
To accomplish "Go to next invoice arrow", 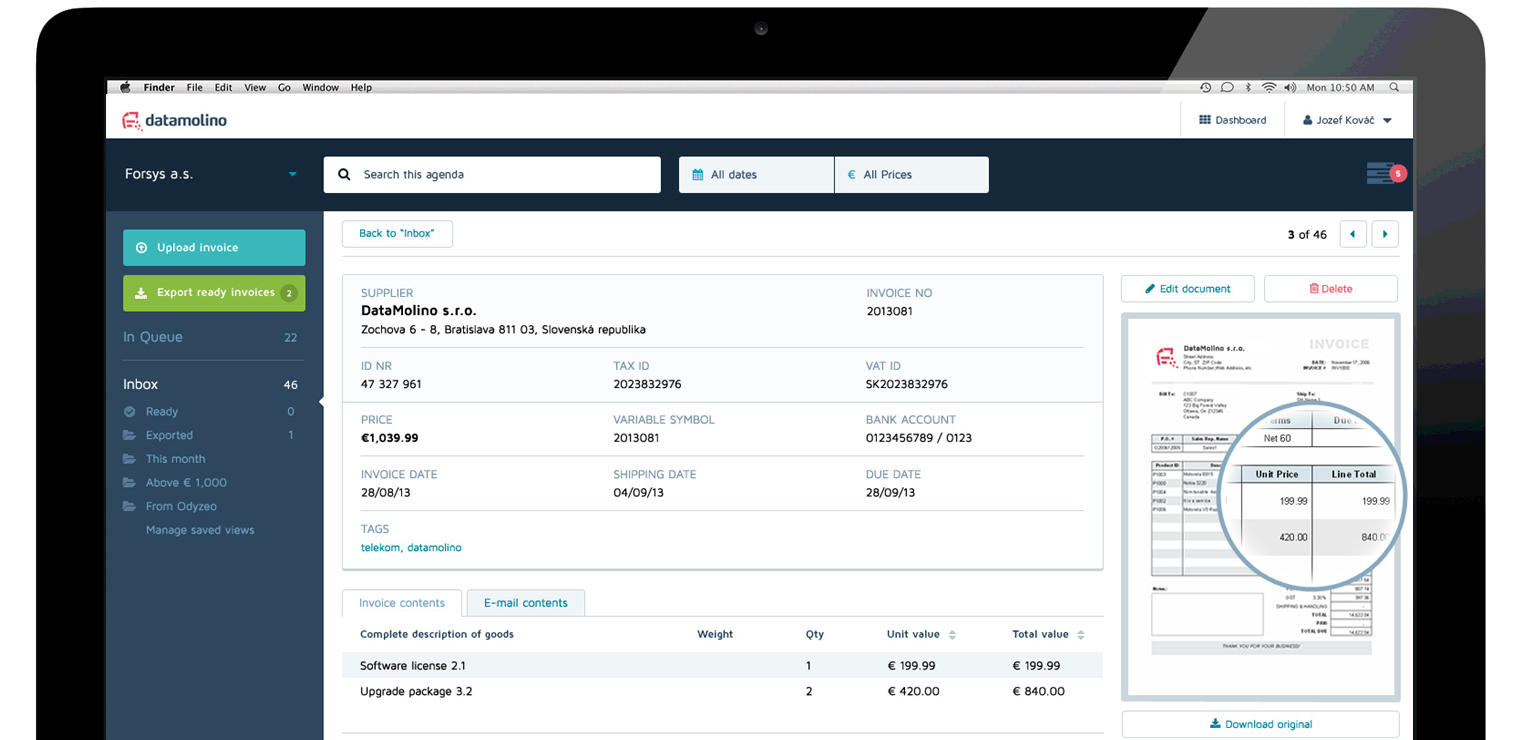I will (1384, 234).
